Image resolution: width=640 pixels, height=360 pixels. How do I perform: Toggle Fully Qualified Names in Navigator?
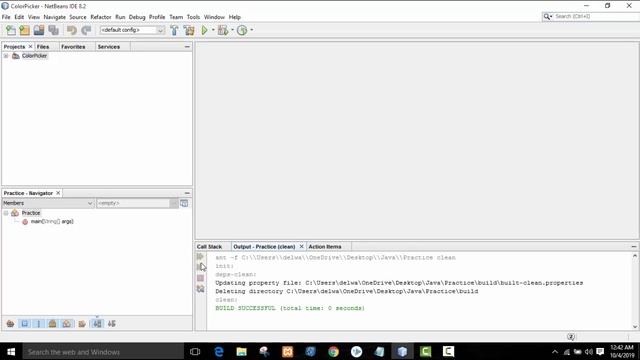pos(82,324)
